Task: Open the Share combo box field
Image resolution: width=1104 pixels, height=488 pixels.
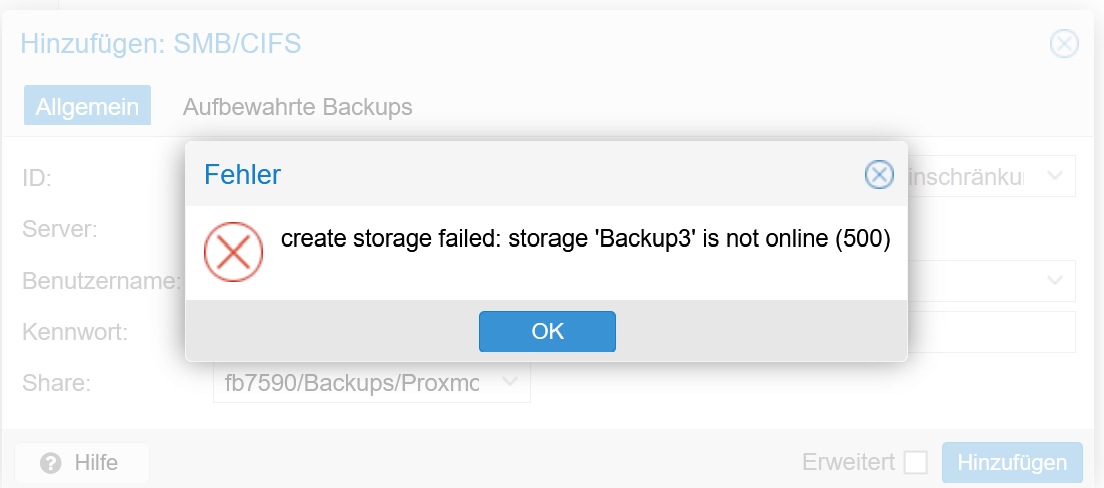Action: click(372, 382)
